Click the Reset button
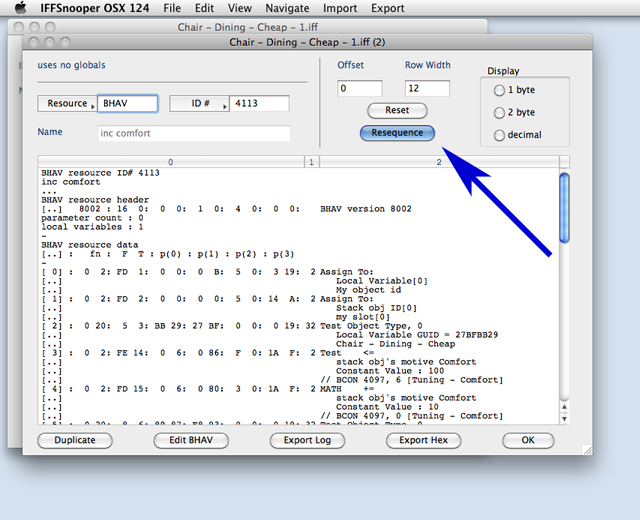The image size is (640, 520). 397,110
